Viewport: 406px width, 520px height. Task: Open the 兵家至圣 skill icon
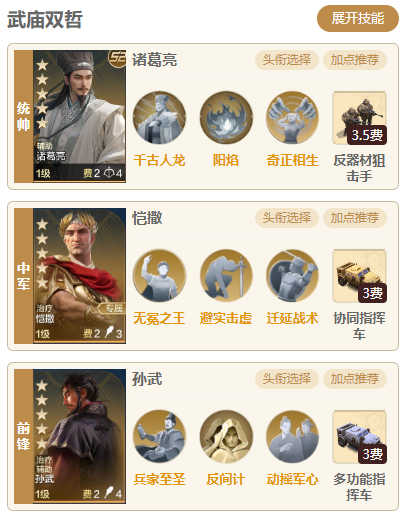click(159, 437)
